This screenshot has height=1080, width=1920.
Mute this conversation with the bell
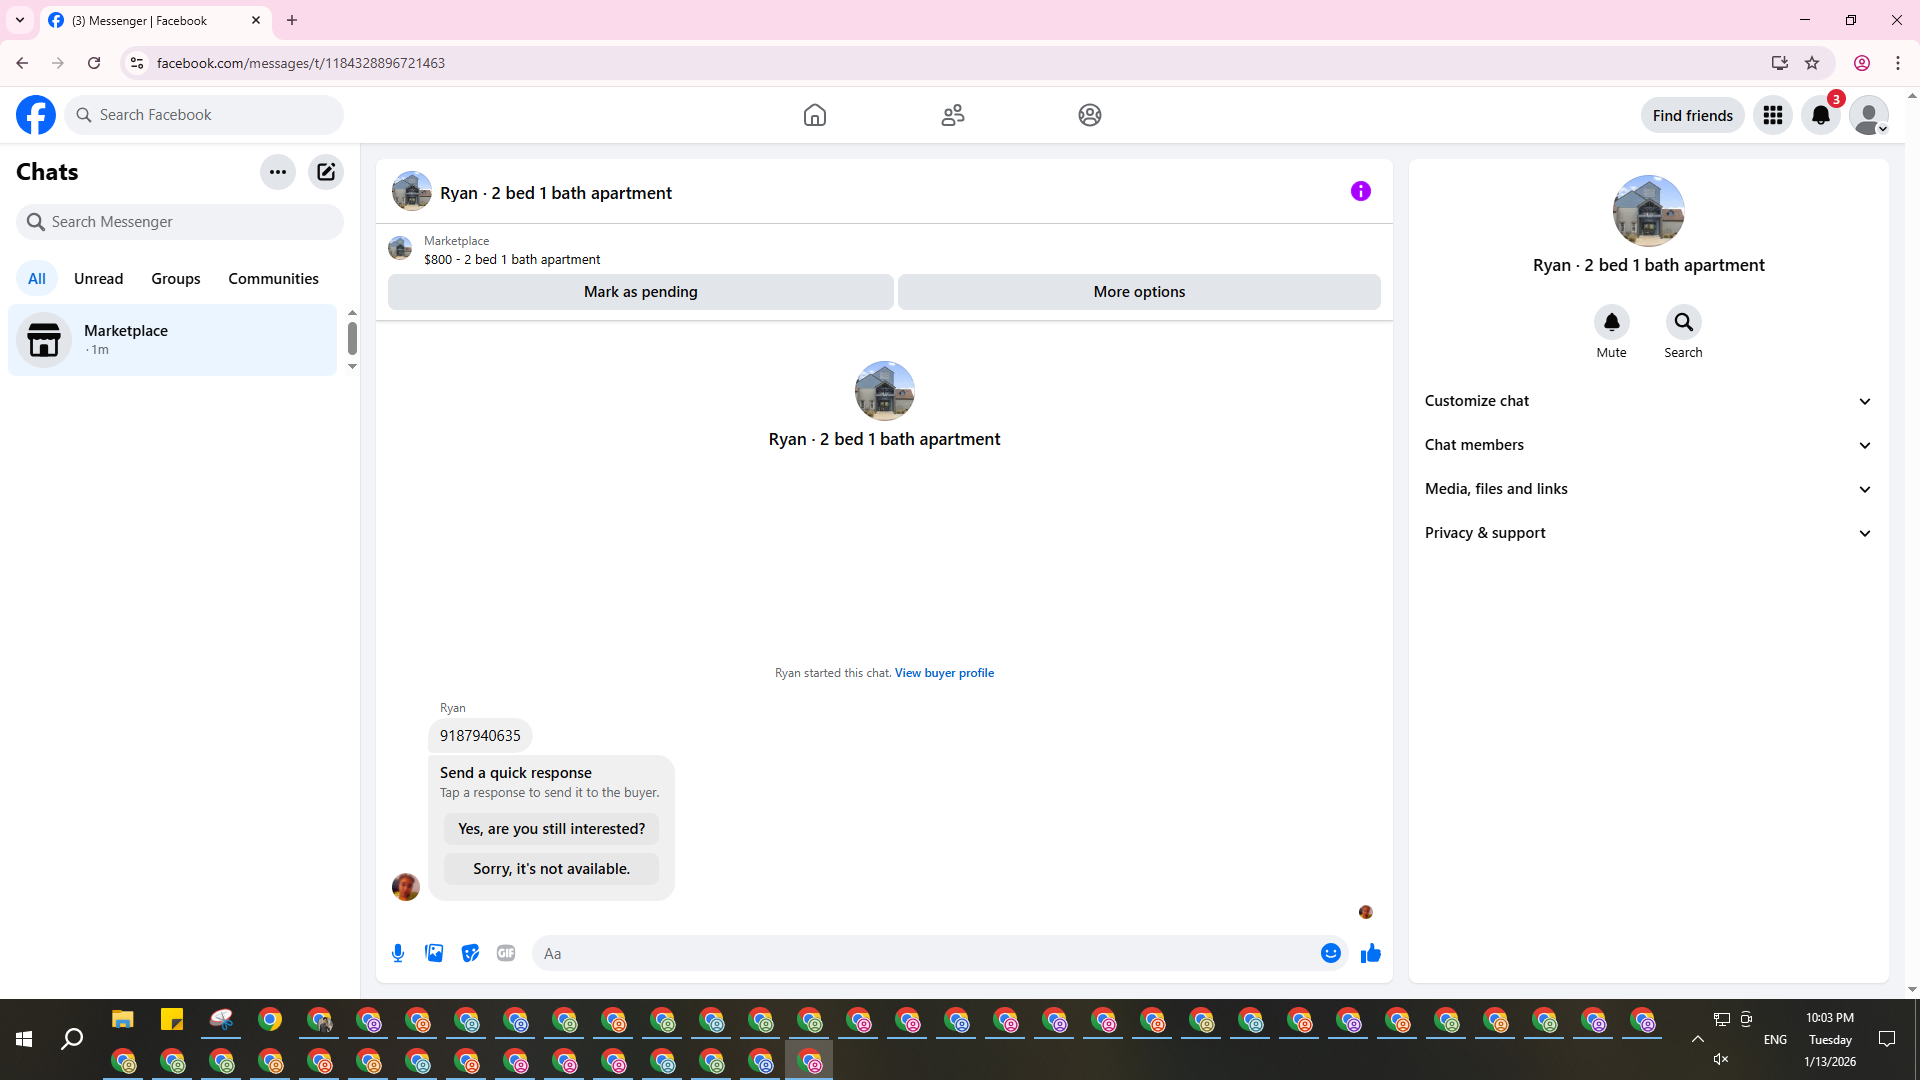click(x=1611, y=322)
